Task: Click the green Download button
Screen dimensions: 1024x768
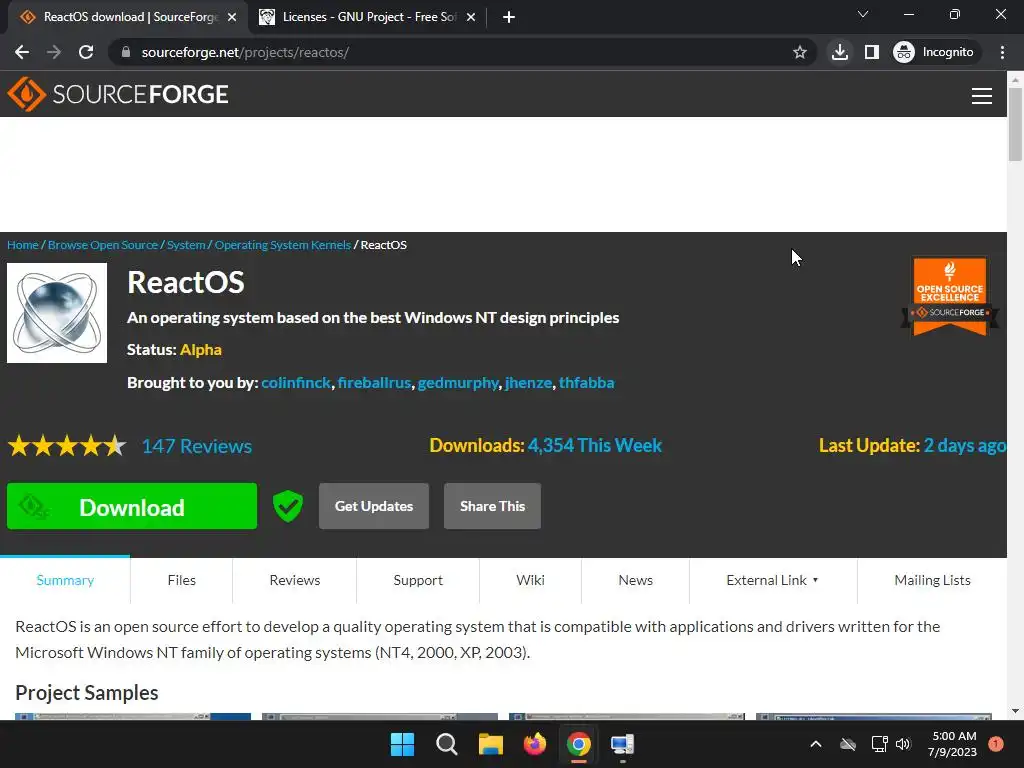Action: click(x=132, y=506)
